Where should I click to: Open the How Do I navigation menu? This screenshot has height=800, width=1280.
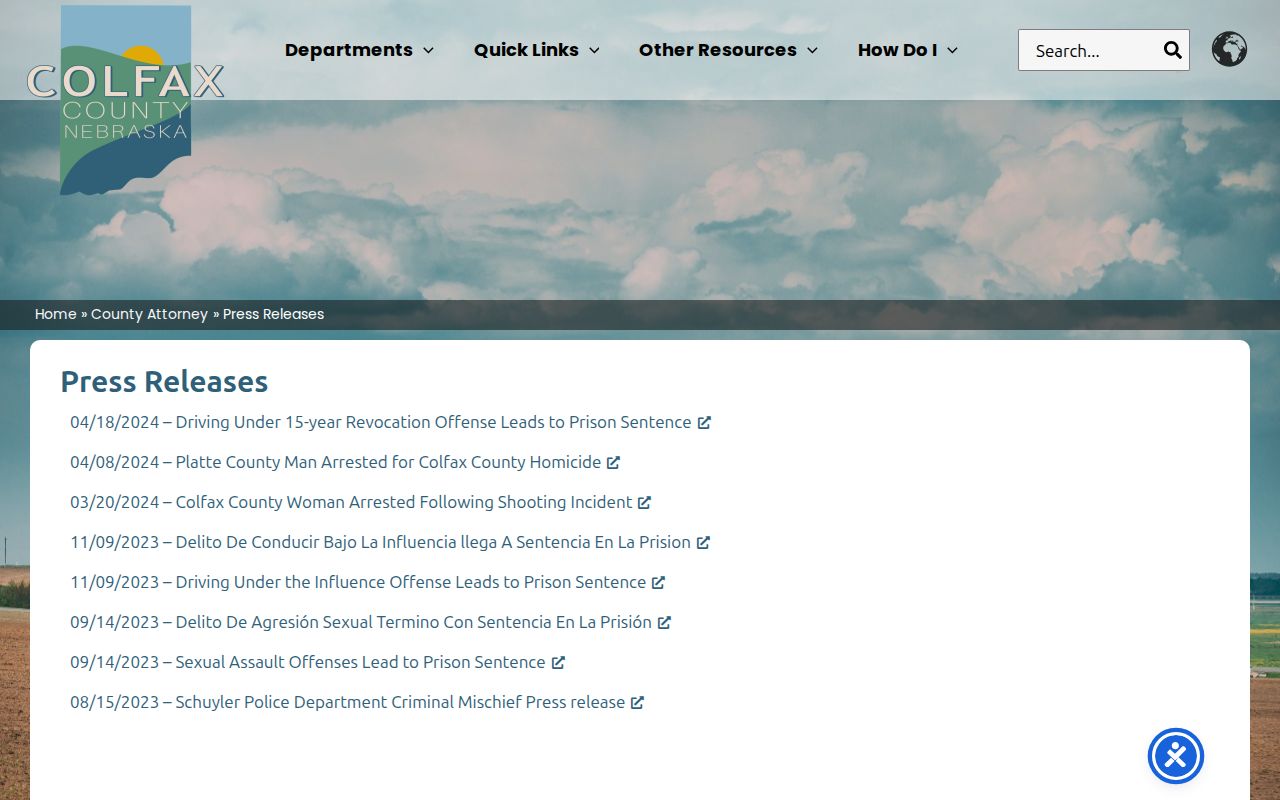coord(908,50)
